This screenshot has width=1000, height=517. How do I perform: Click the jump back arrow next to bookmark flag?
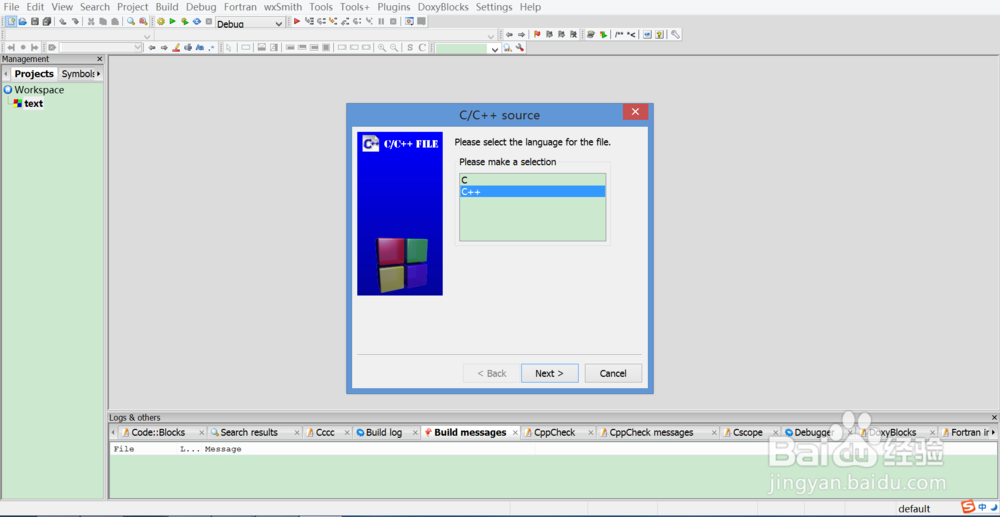click(x=509, y=34)
